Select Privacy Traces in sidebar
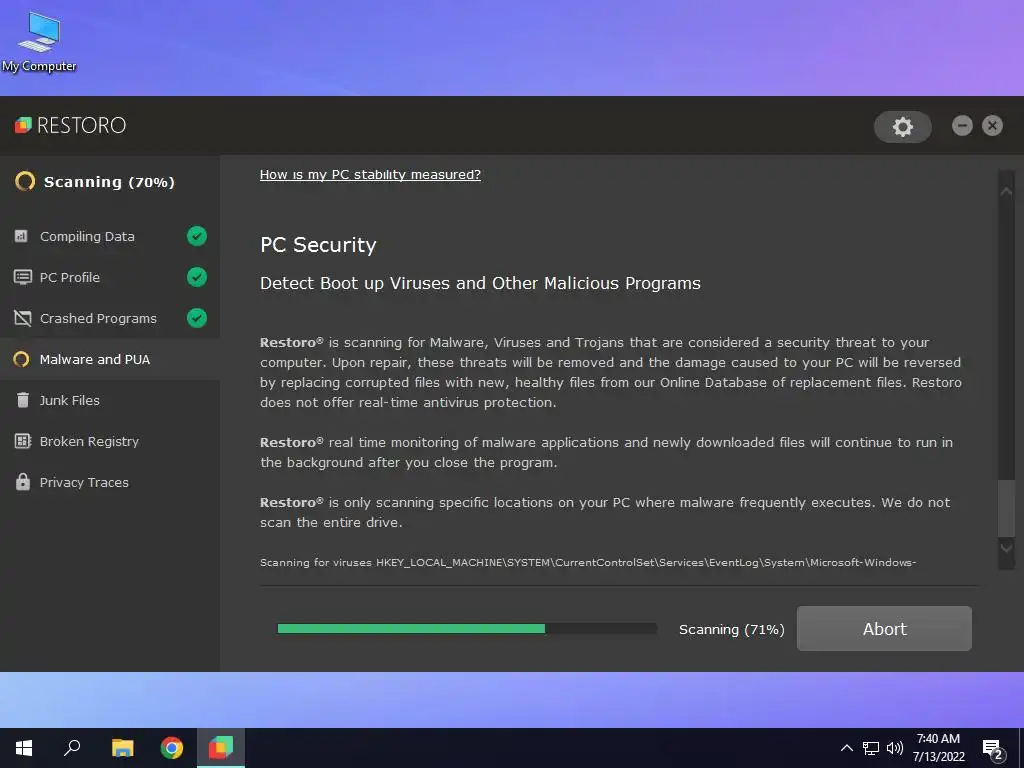 [110, 483]
